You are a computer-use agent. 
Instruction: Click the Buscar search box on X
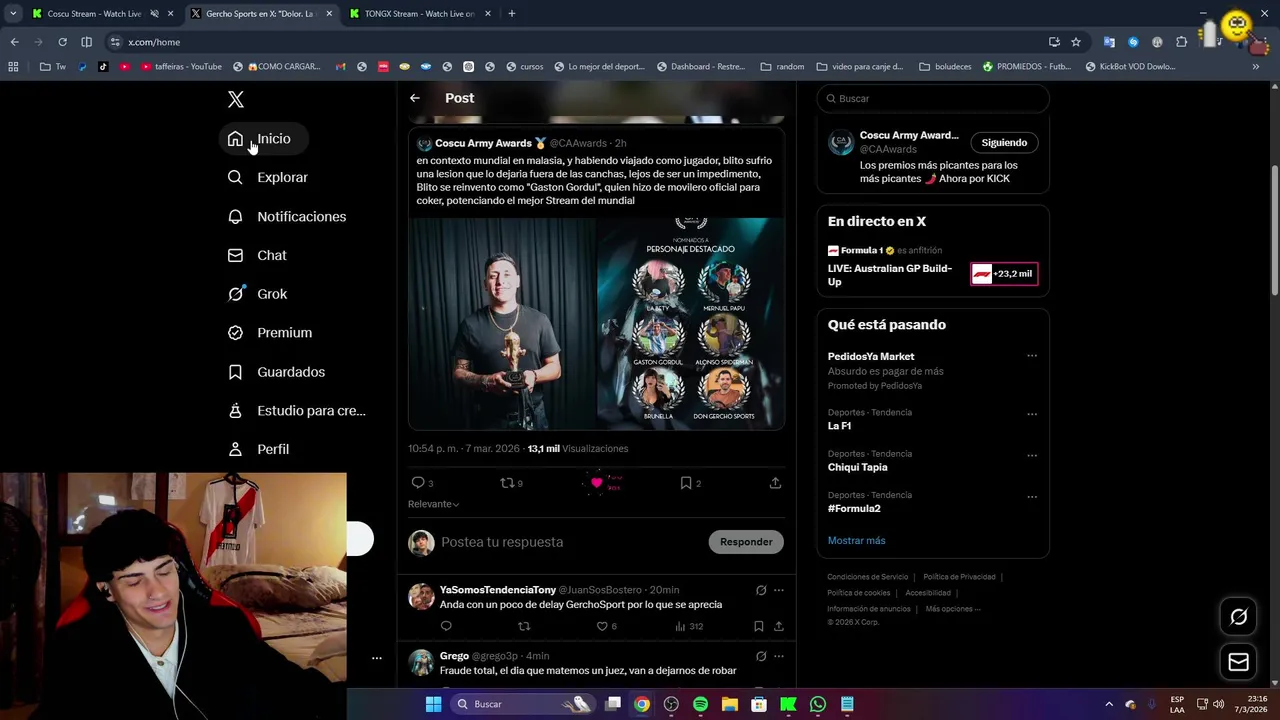933,99
